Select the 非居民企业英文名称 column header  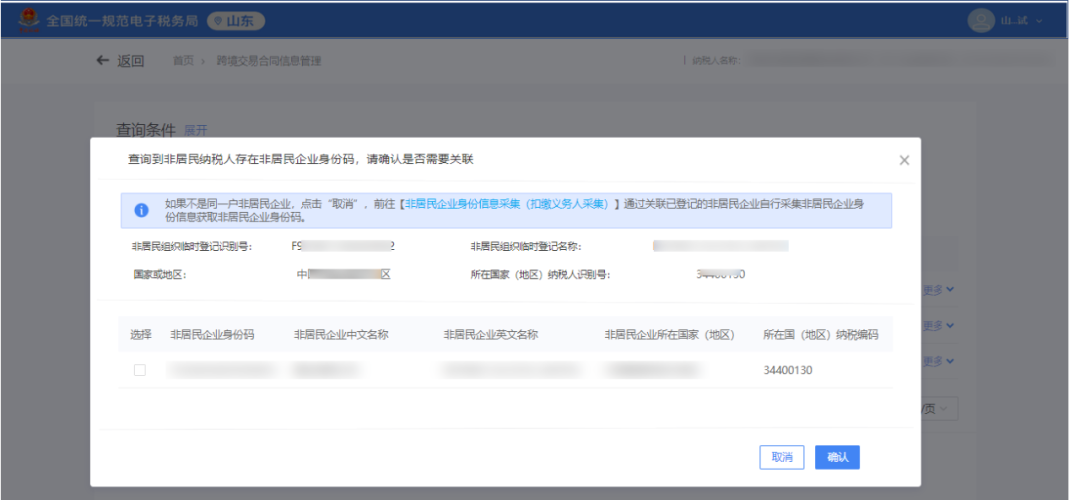pyautogui.click(x=490, y=335)
